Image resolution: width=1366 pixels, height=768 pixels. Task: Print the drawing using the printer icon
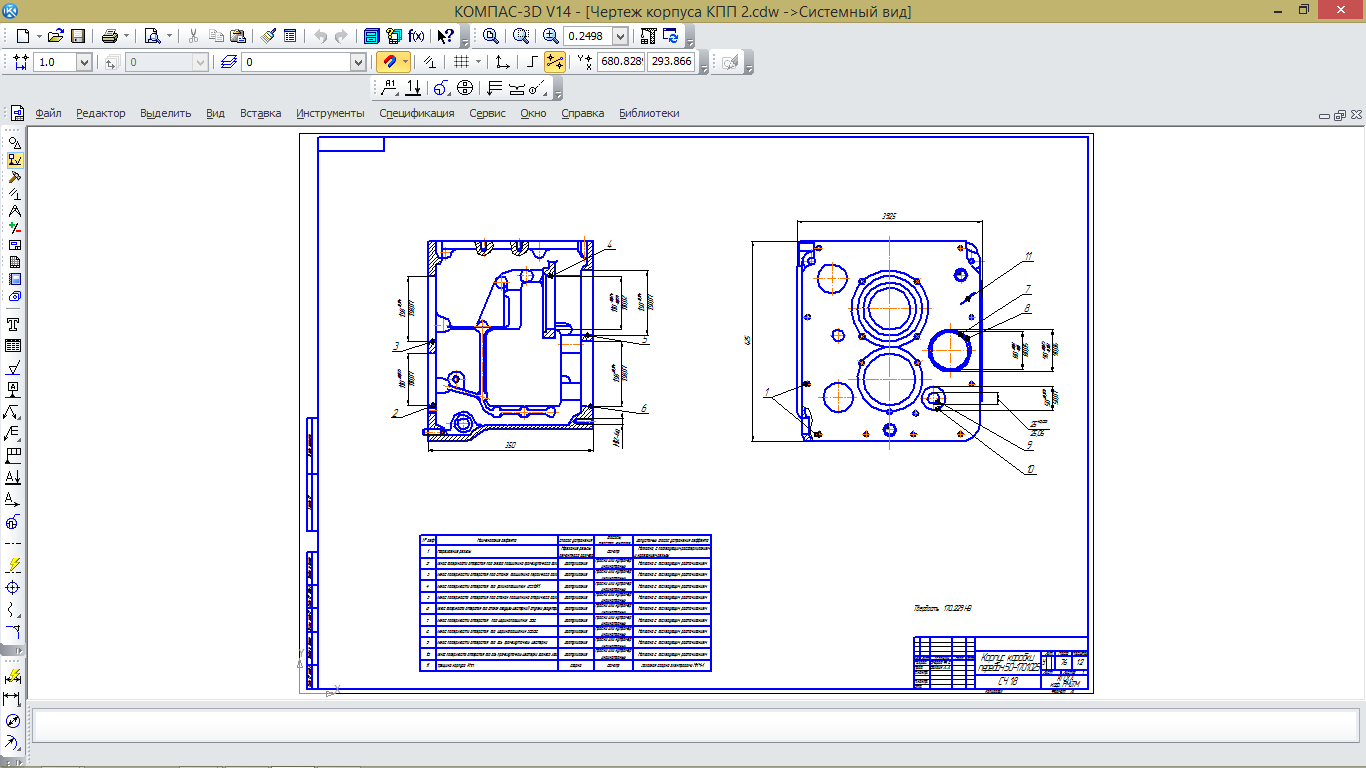(x=109, y=35)
